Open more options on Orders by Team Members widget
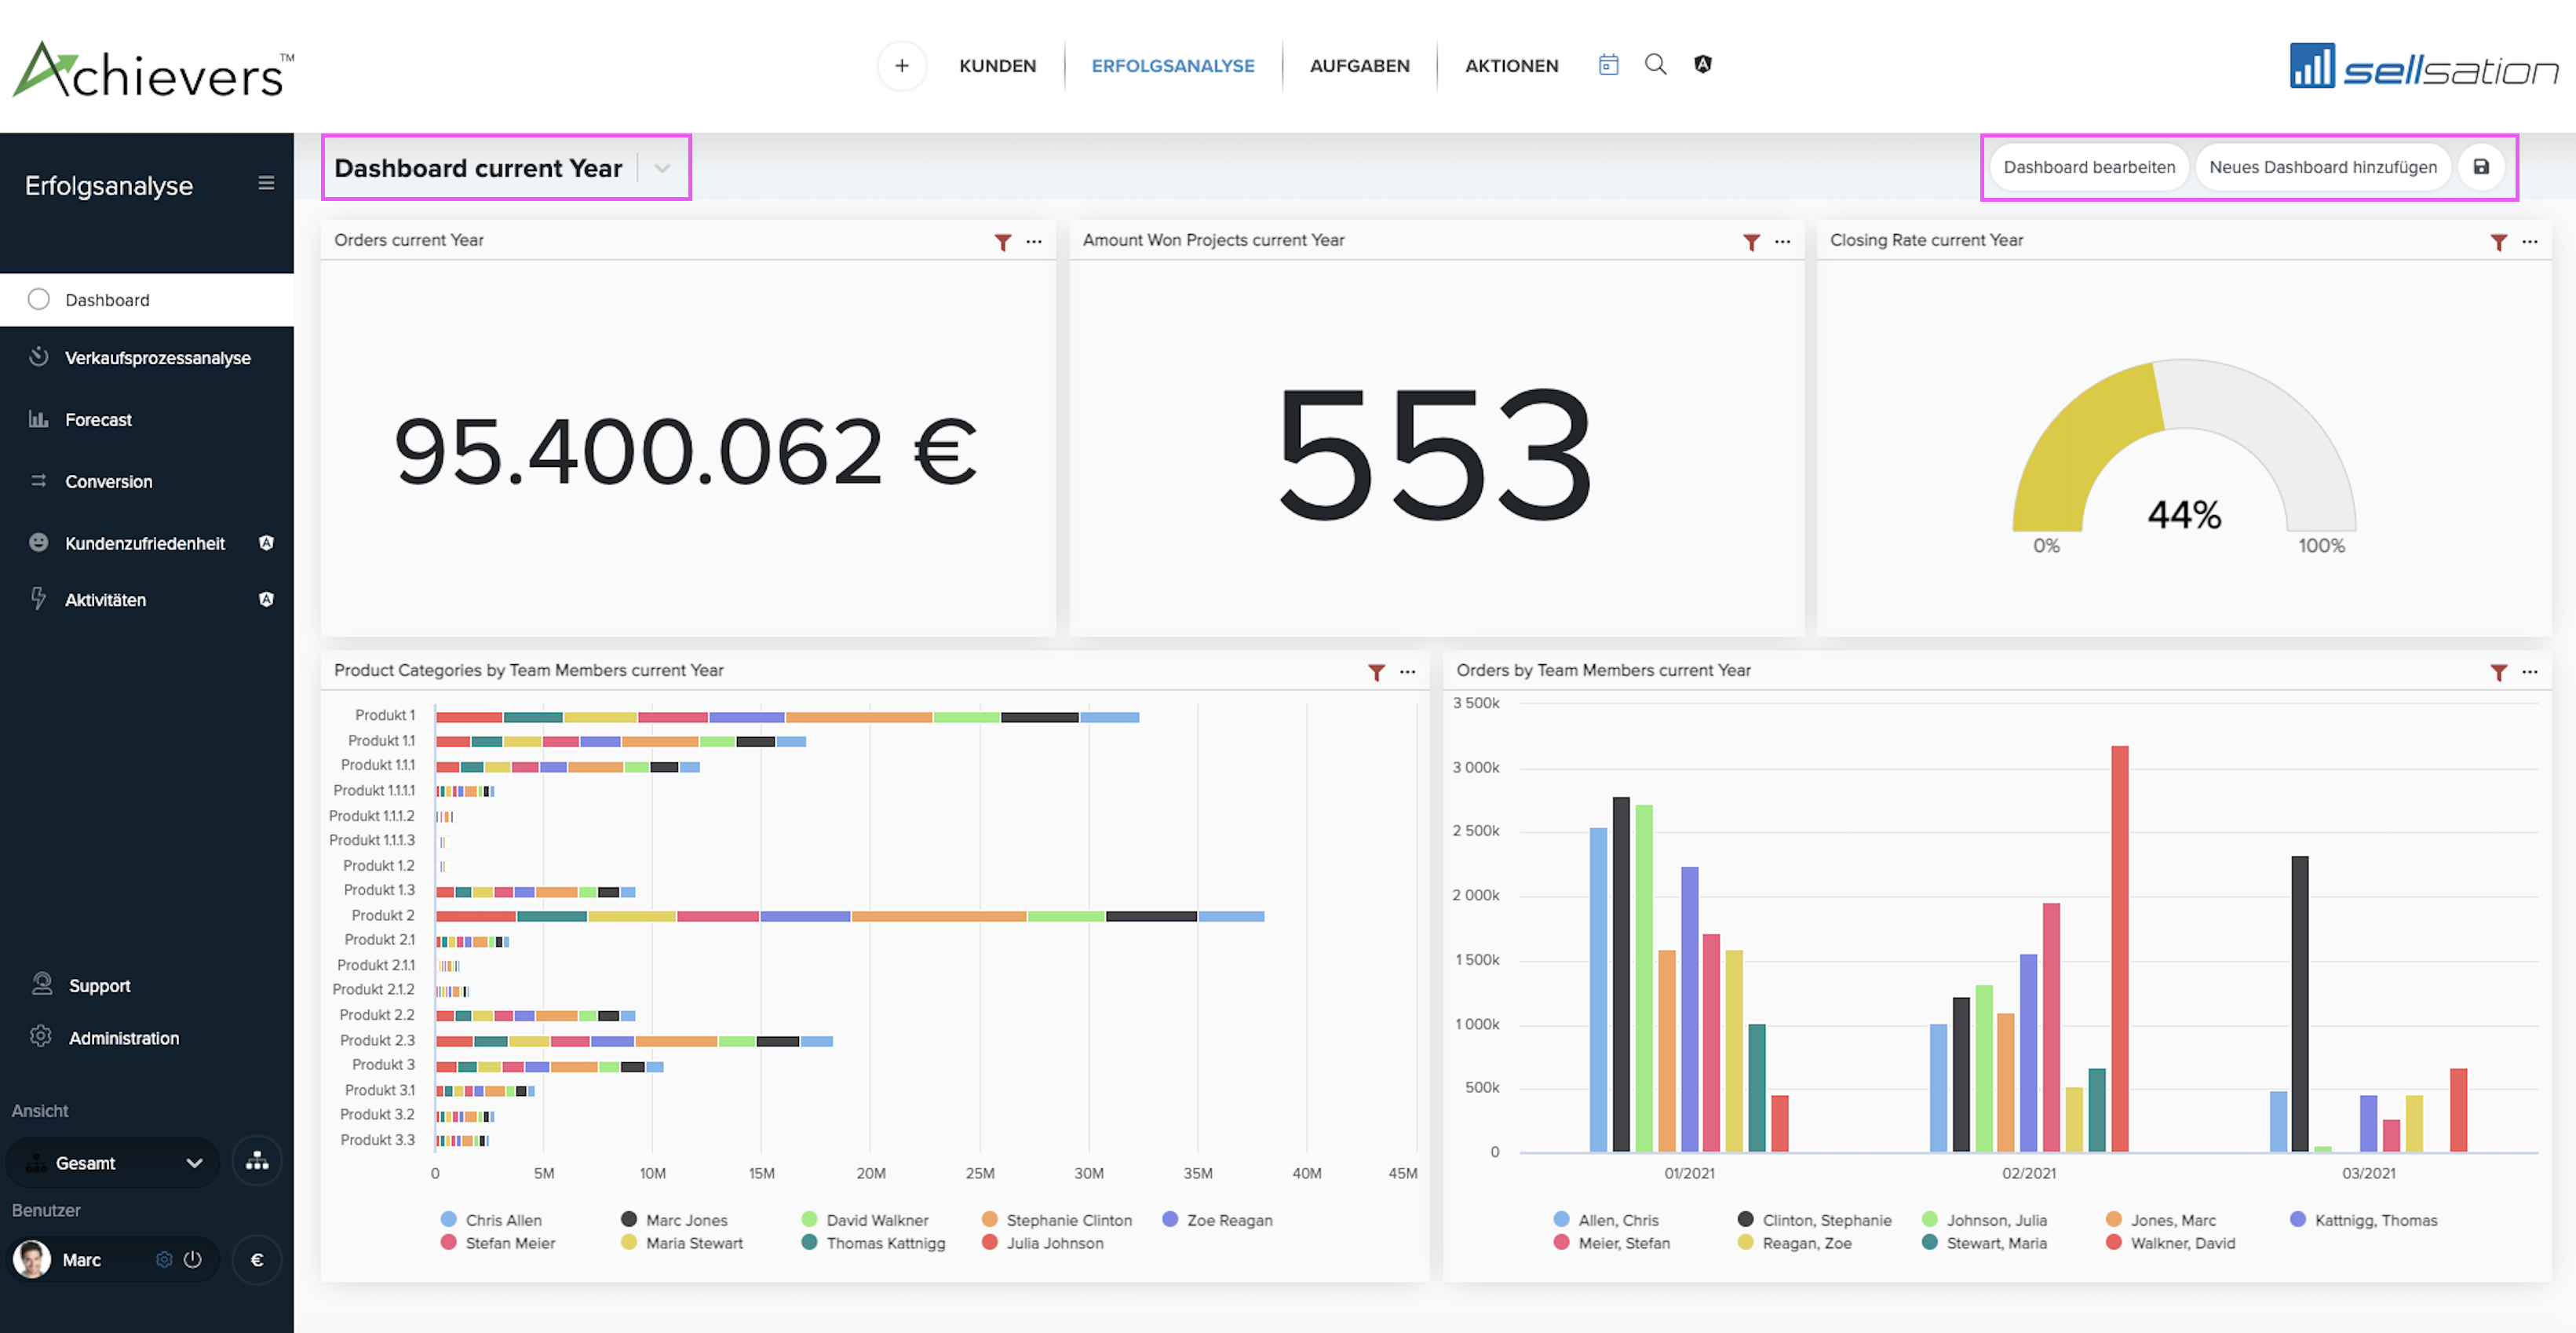2576x1333 pixels. click(x=2530, y=672)
